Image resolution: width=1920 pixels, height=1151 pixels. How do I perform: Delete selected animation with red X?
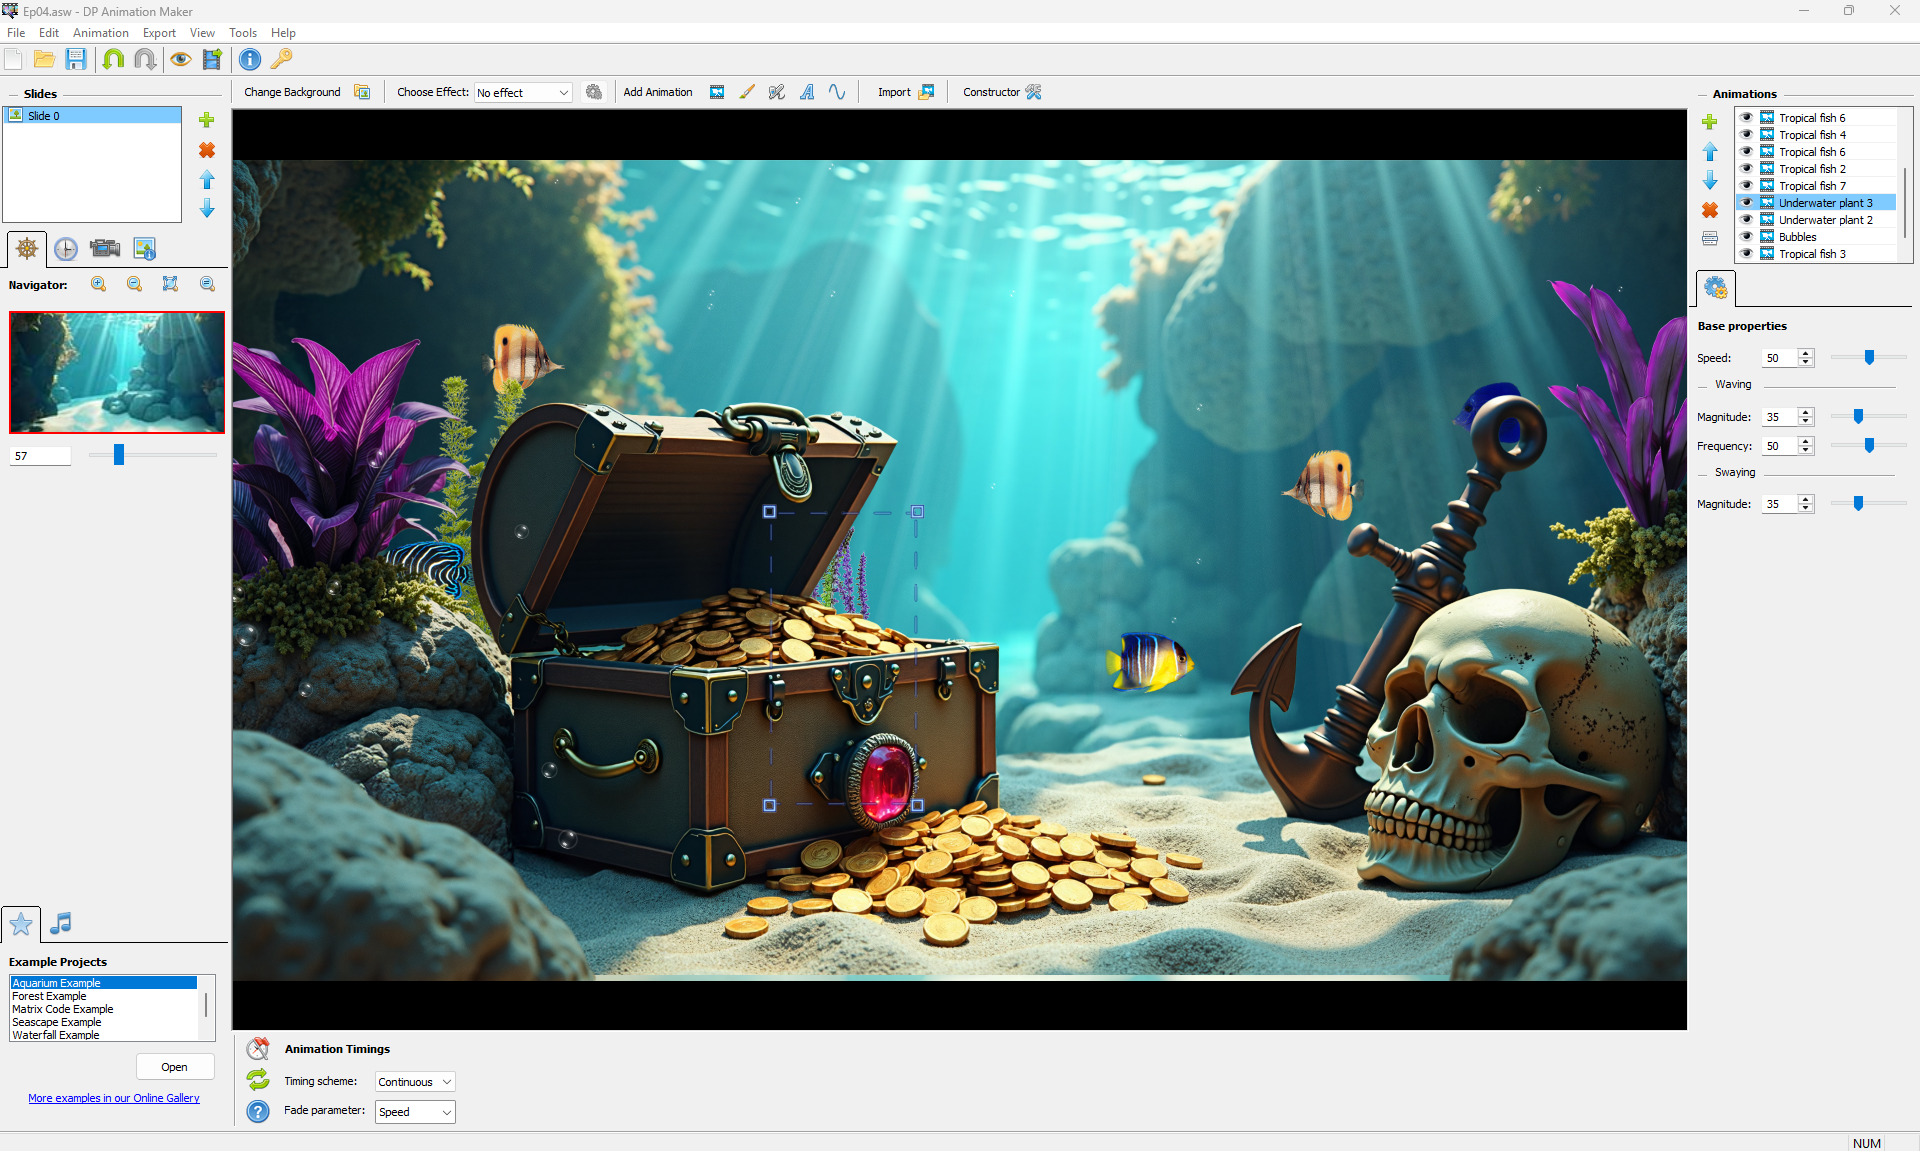1710,210
